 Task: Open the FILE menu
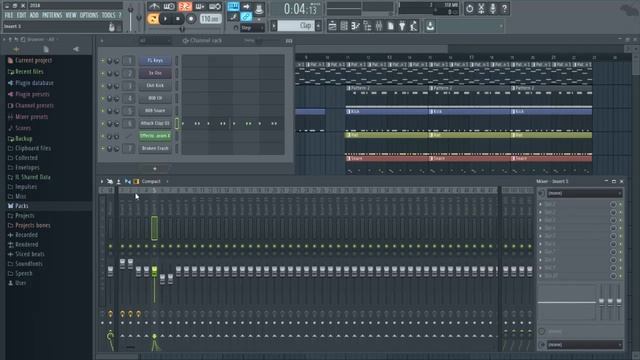[9, 16]
